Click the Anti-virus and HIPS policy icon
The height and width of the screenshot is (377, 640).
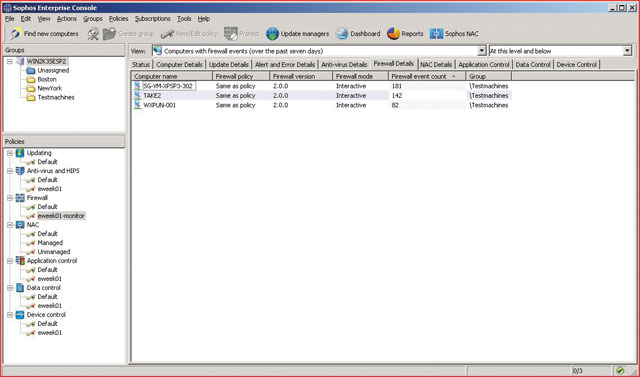click(20, 171)
